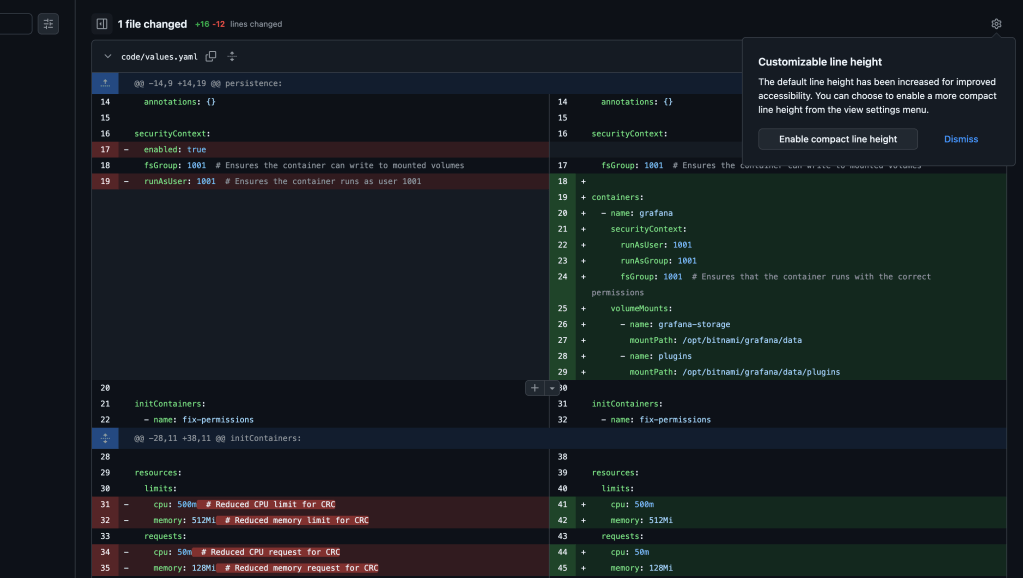Select added line 'volumeMounts:'
Screen dimensions: 1023x578
tap(641, 309)
